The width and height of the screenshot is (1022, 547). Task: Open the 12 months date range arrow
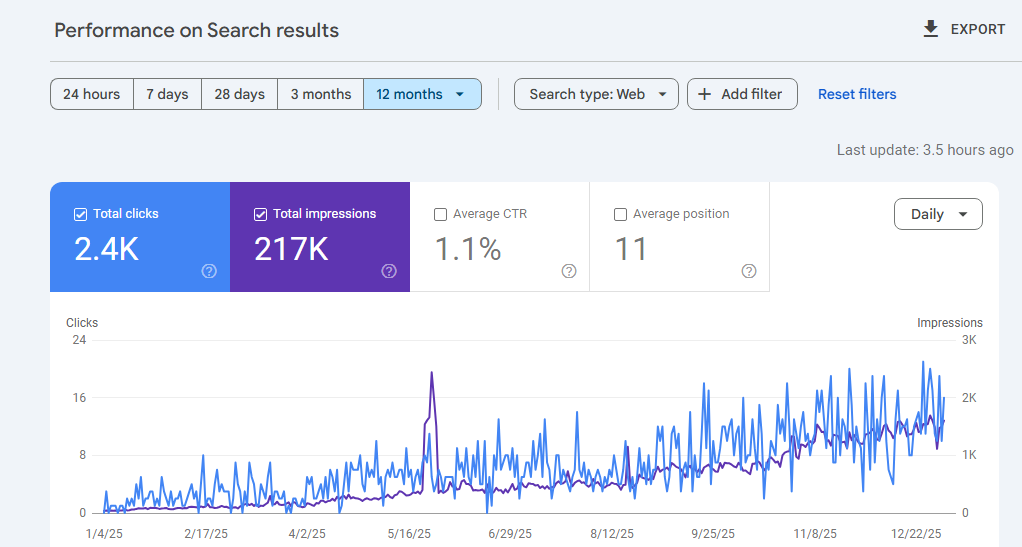point(460,94)
